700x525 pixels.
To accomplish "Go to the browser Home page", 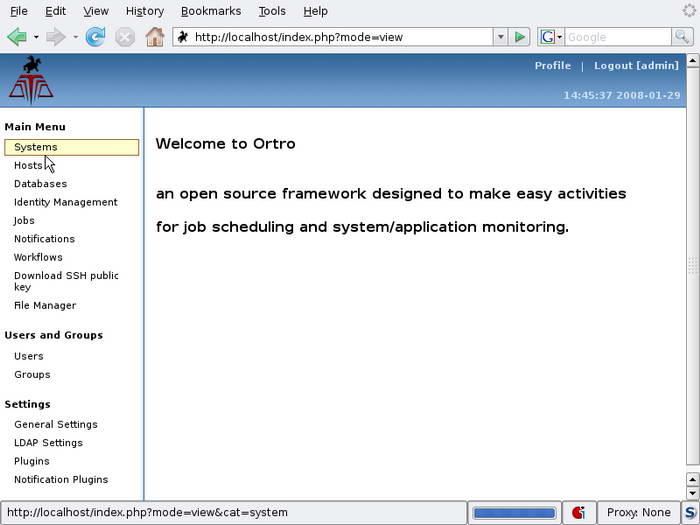I will tap(155, 37).
